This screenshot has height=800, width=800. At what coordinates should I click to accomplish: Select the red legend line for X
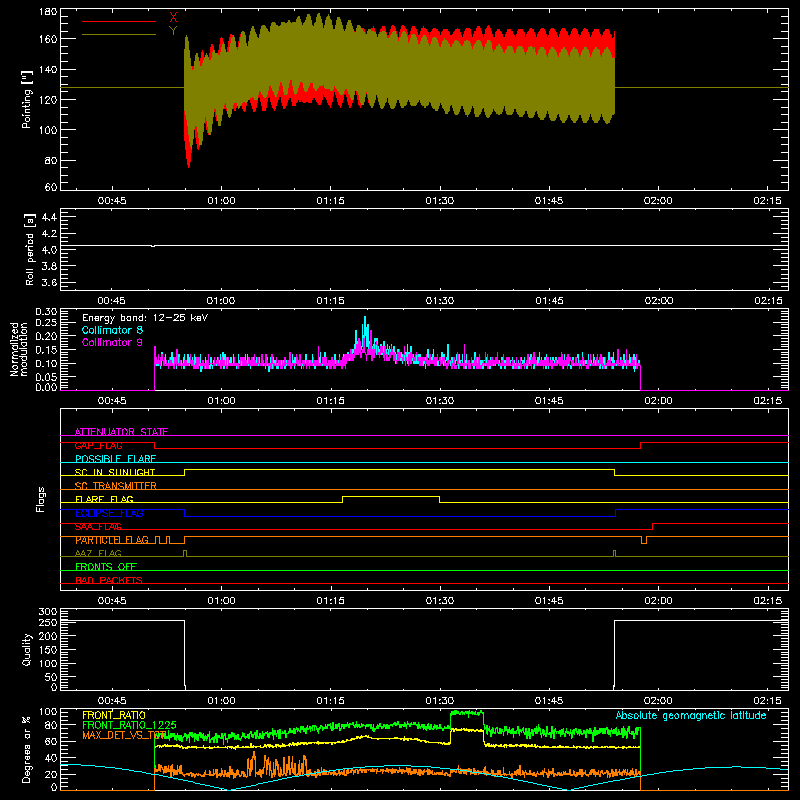pos(119,21)
